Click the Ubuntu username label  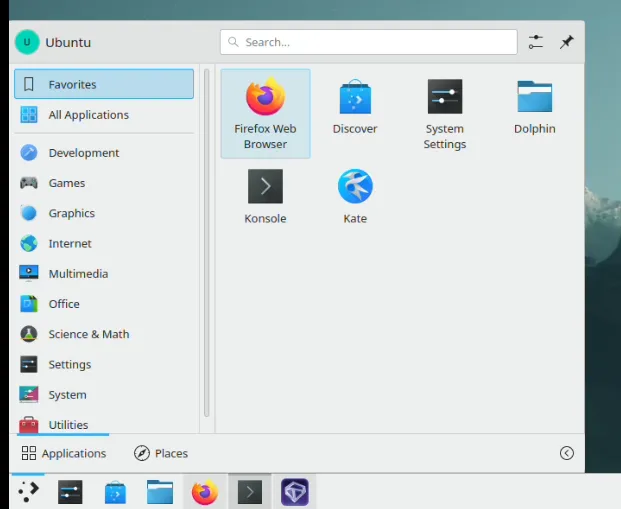point(68,42)
